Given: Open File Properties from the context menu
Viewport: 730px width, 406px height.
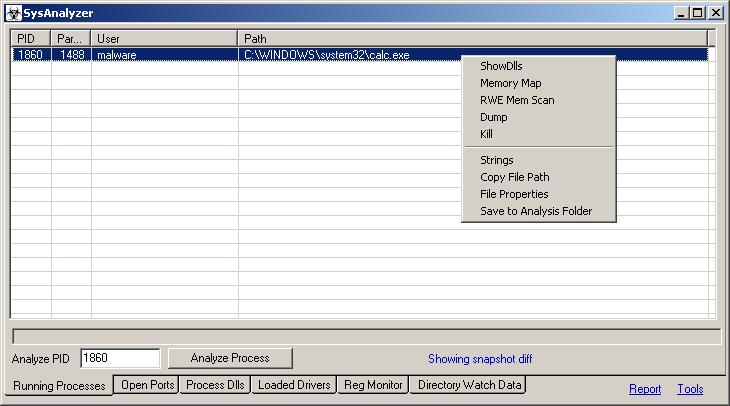Looking at the screenshot, I should (x=514, y=194).
